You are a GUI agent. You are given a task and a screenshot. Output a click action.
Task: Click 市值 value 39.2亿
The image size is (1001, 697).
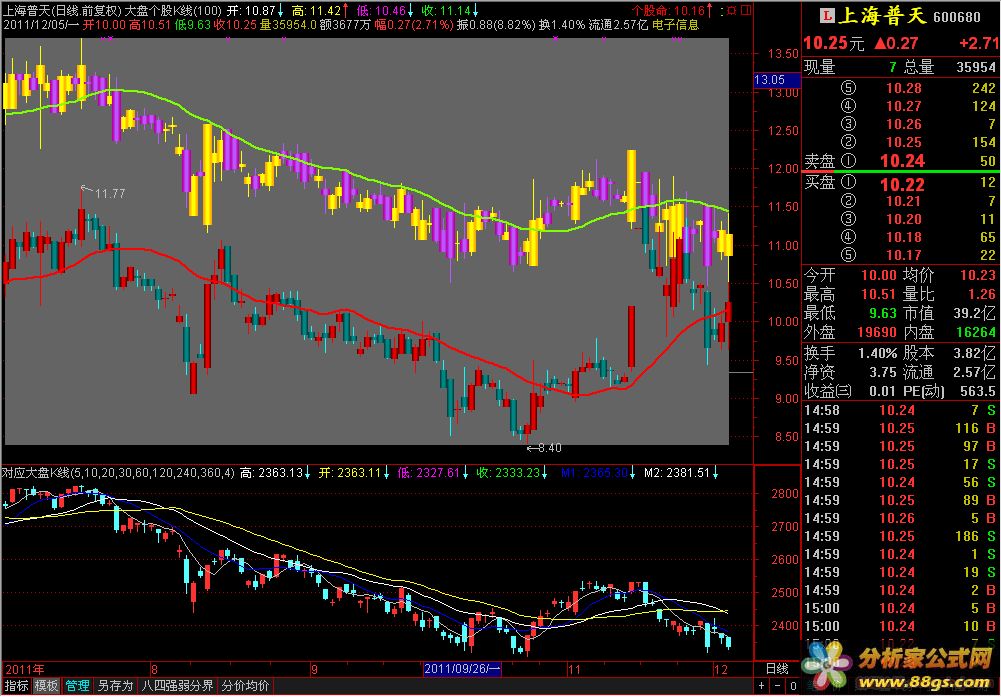coord(975,313)
